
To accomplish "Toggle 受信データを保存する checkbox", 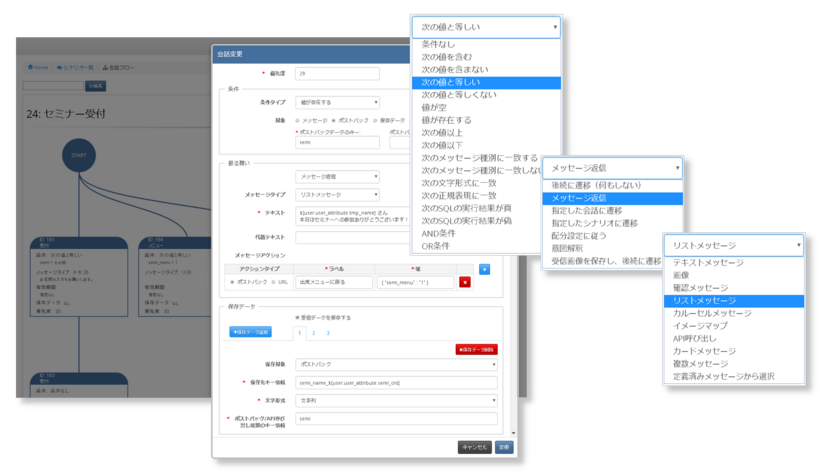I will tap(298, 317).
